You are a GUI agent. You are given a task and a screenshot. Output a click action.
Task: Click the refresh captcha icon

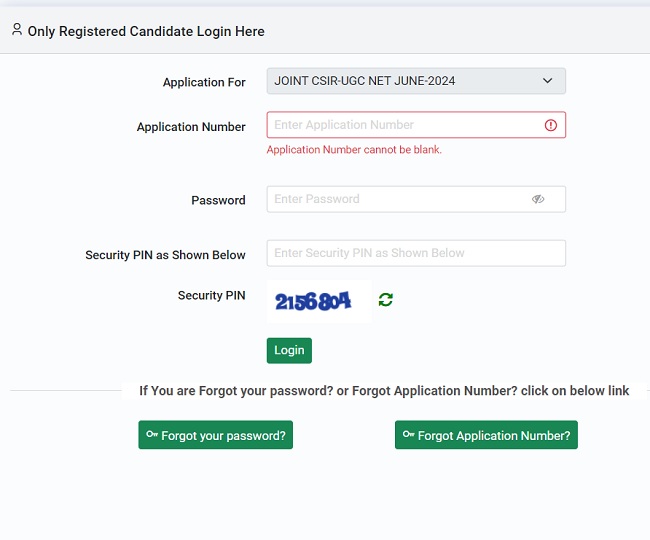point(385,300)
